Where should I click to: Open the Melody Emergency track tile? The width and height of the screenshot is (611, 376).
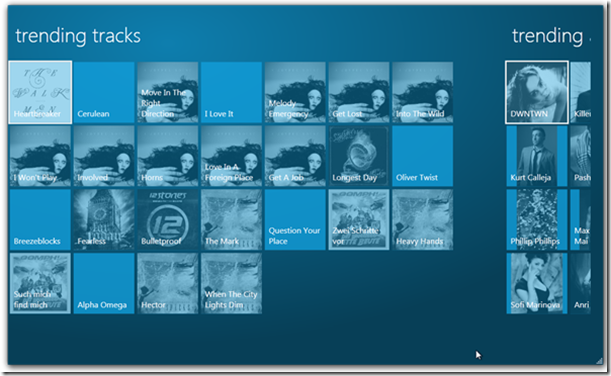tap(295, 92)
